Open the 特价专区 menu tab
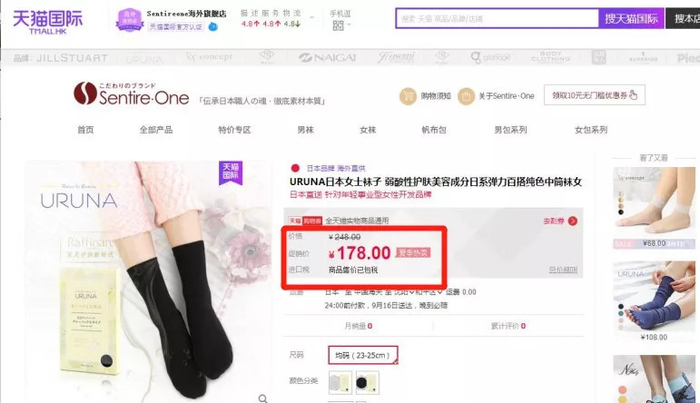The height and width of the screenshot is (403, 700). click(x=234, y=130)
